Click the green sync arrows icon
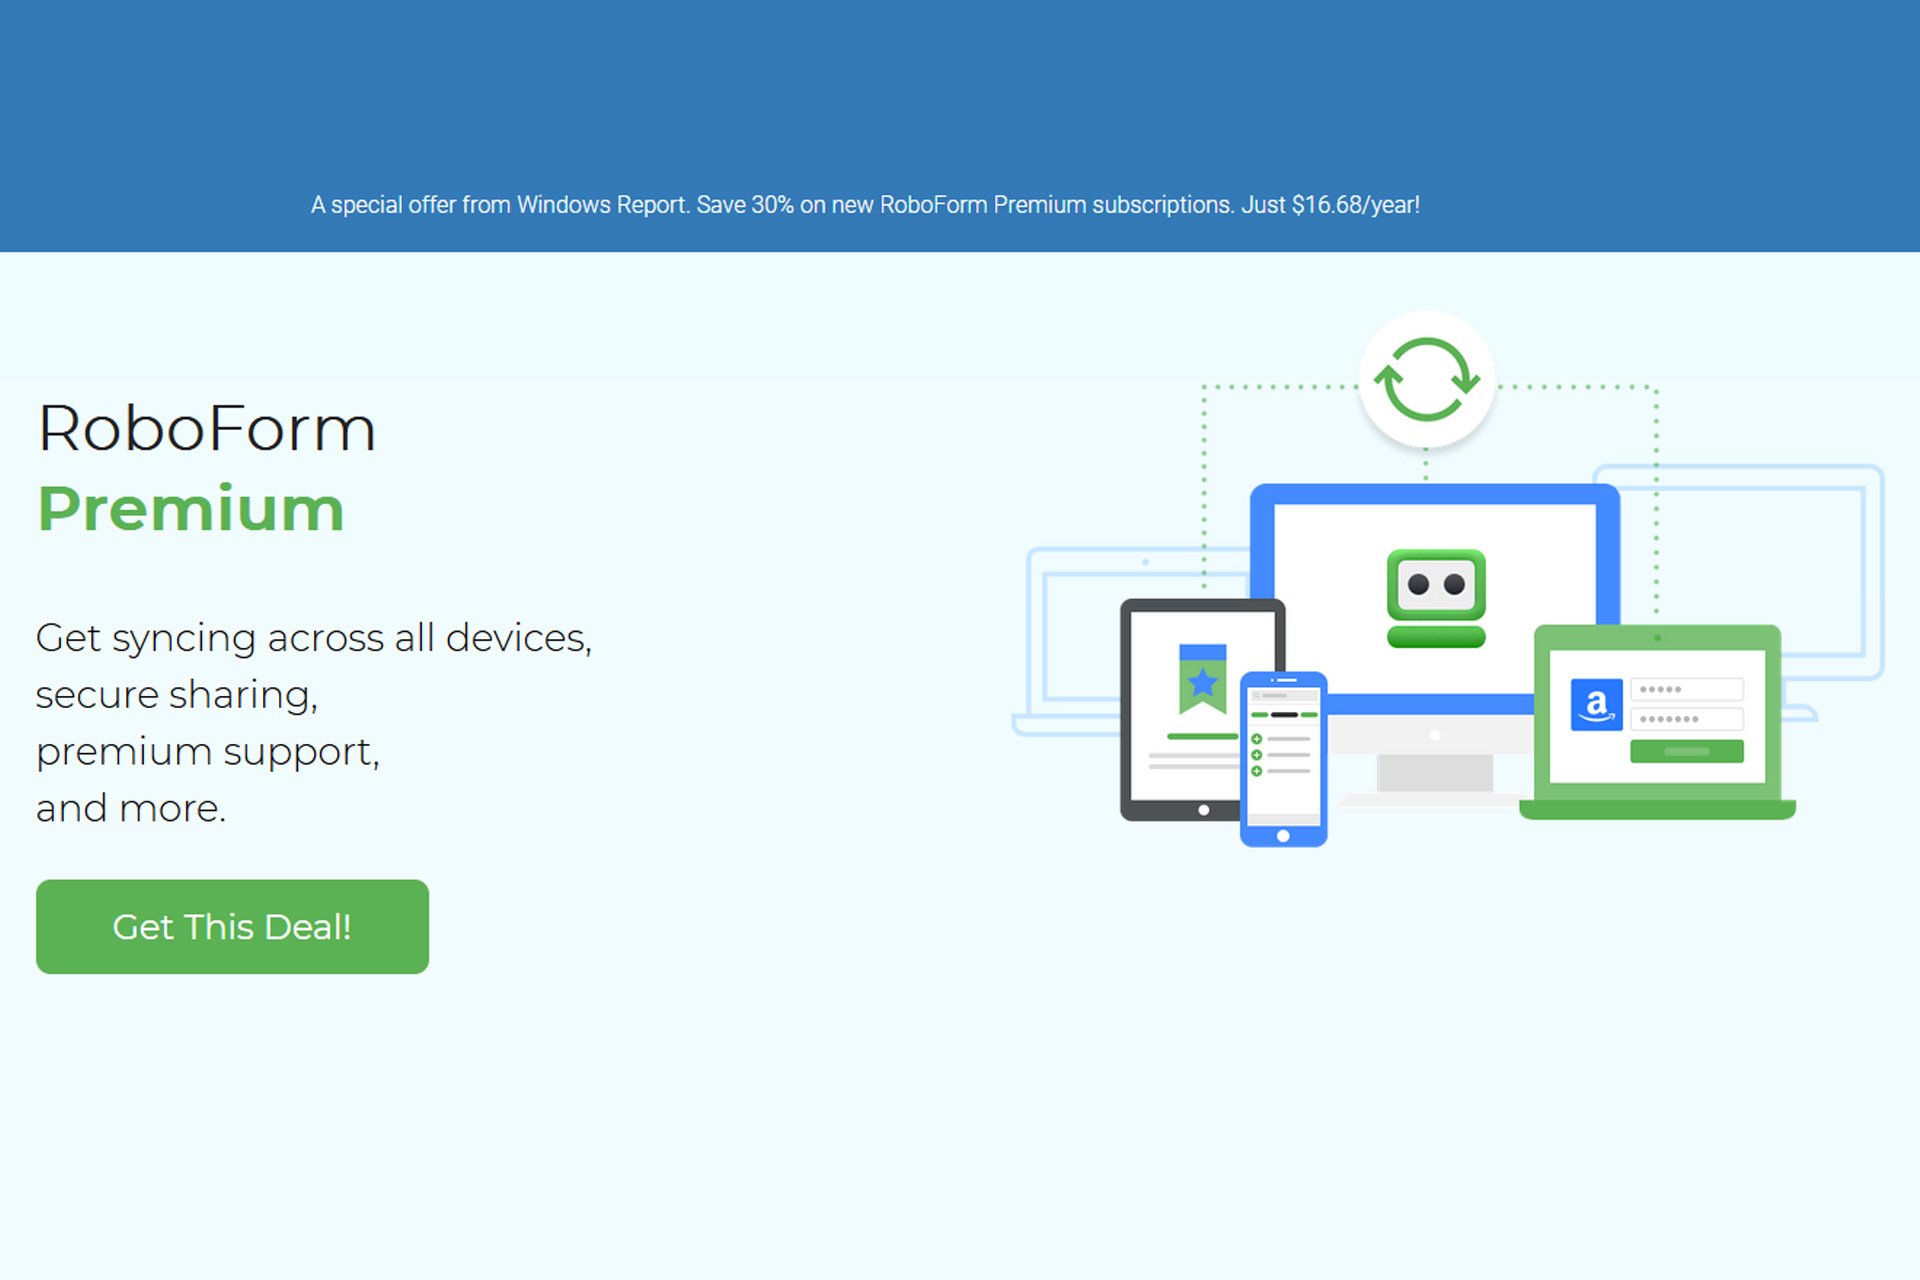The height and width of the screenshot is (1280, 1920). [1427, 379]
